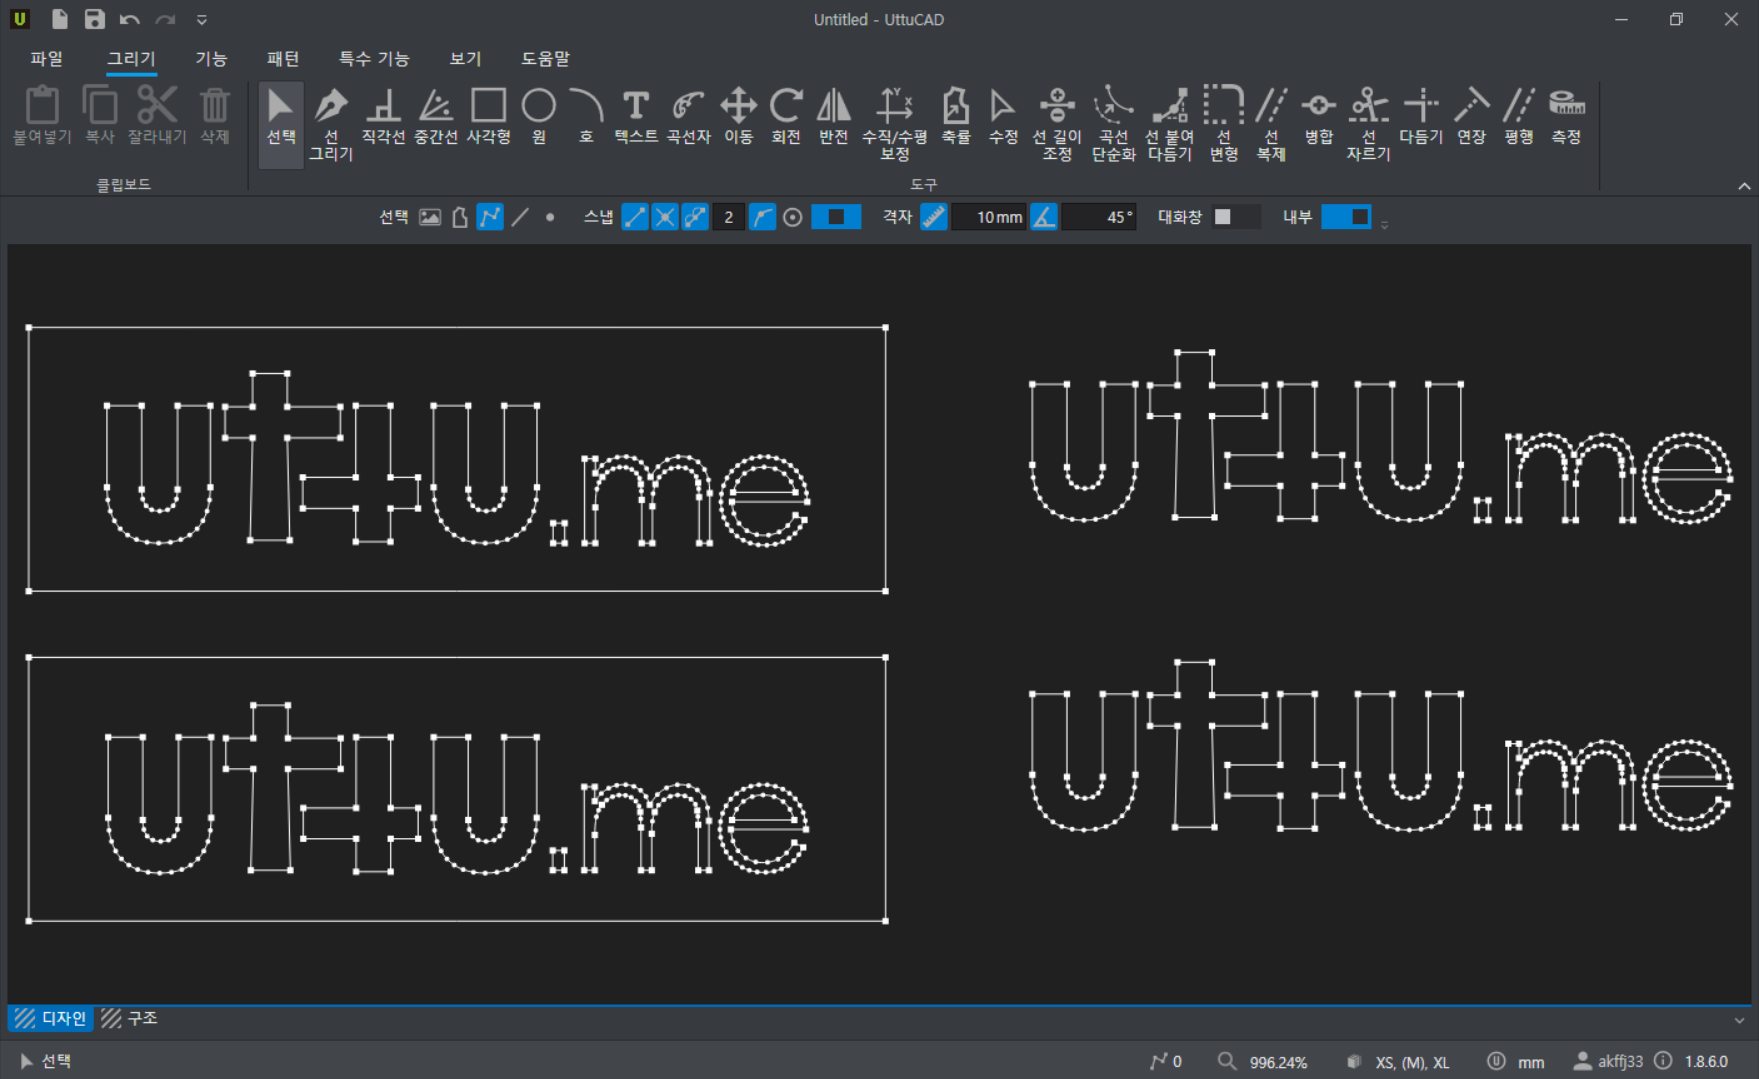Click the 붙여넣기 paste icon
The width and height of the screenshot is (1759, 1079).
click(x=42, y=117)
